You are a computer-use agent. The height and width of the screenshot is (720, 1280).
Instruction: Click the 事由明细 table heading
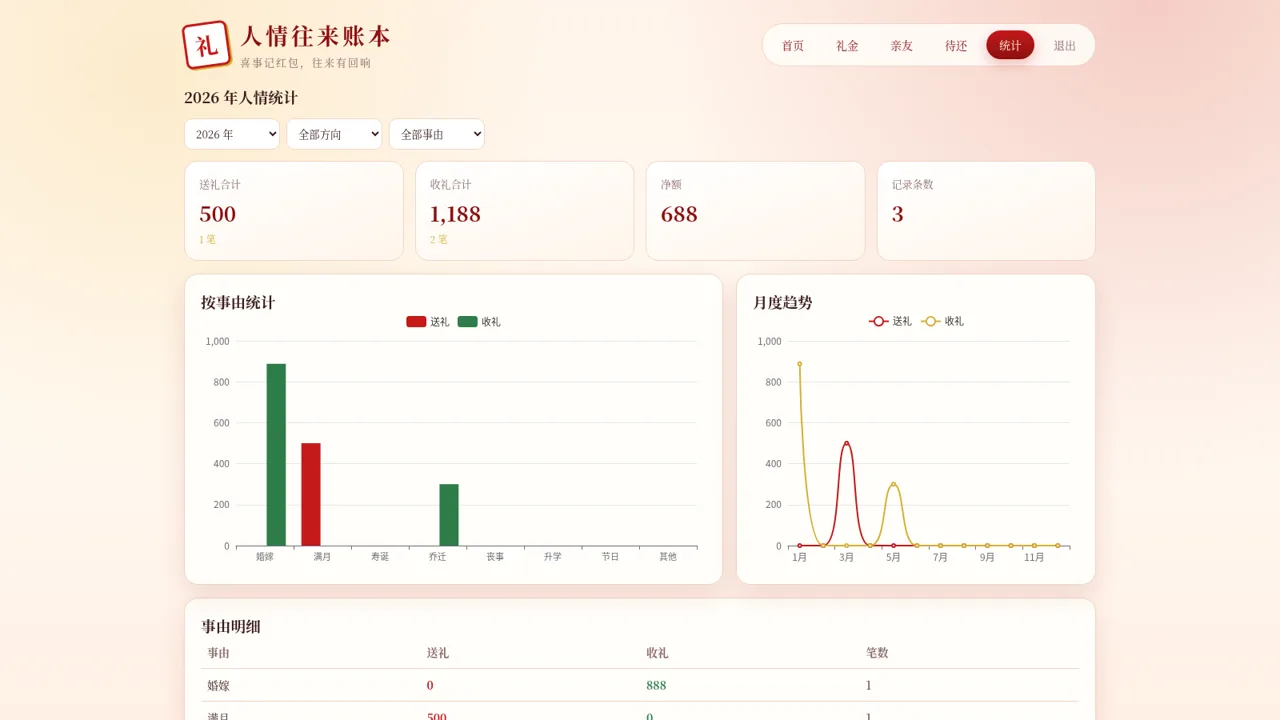pyautogui.click(x=231, y=626)
